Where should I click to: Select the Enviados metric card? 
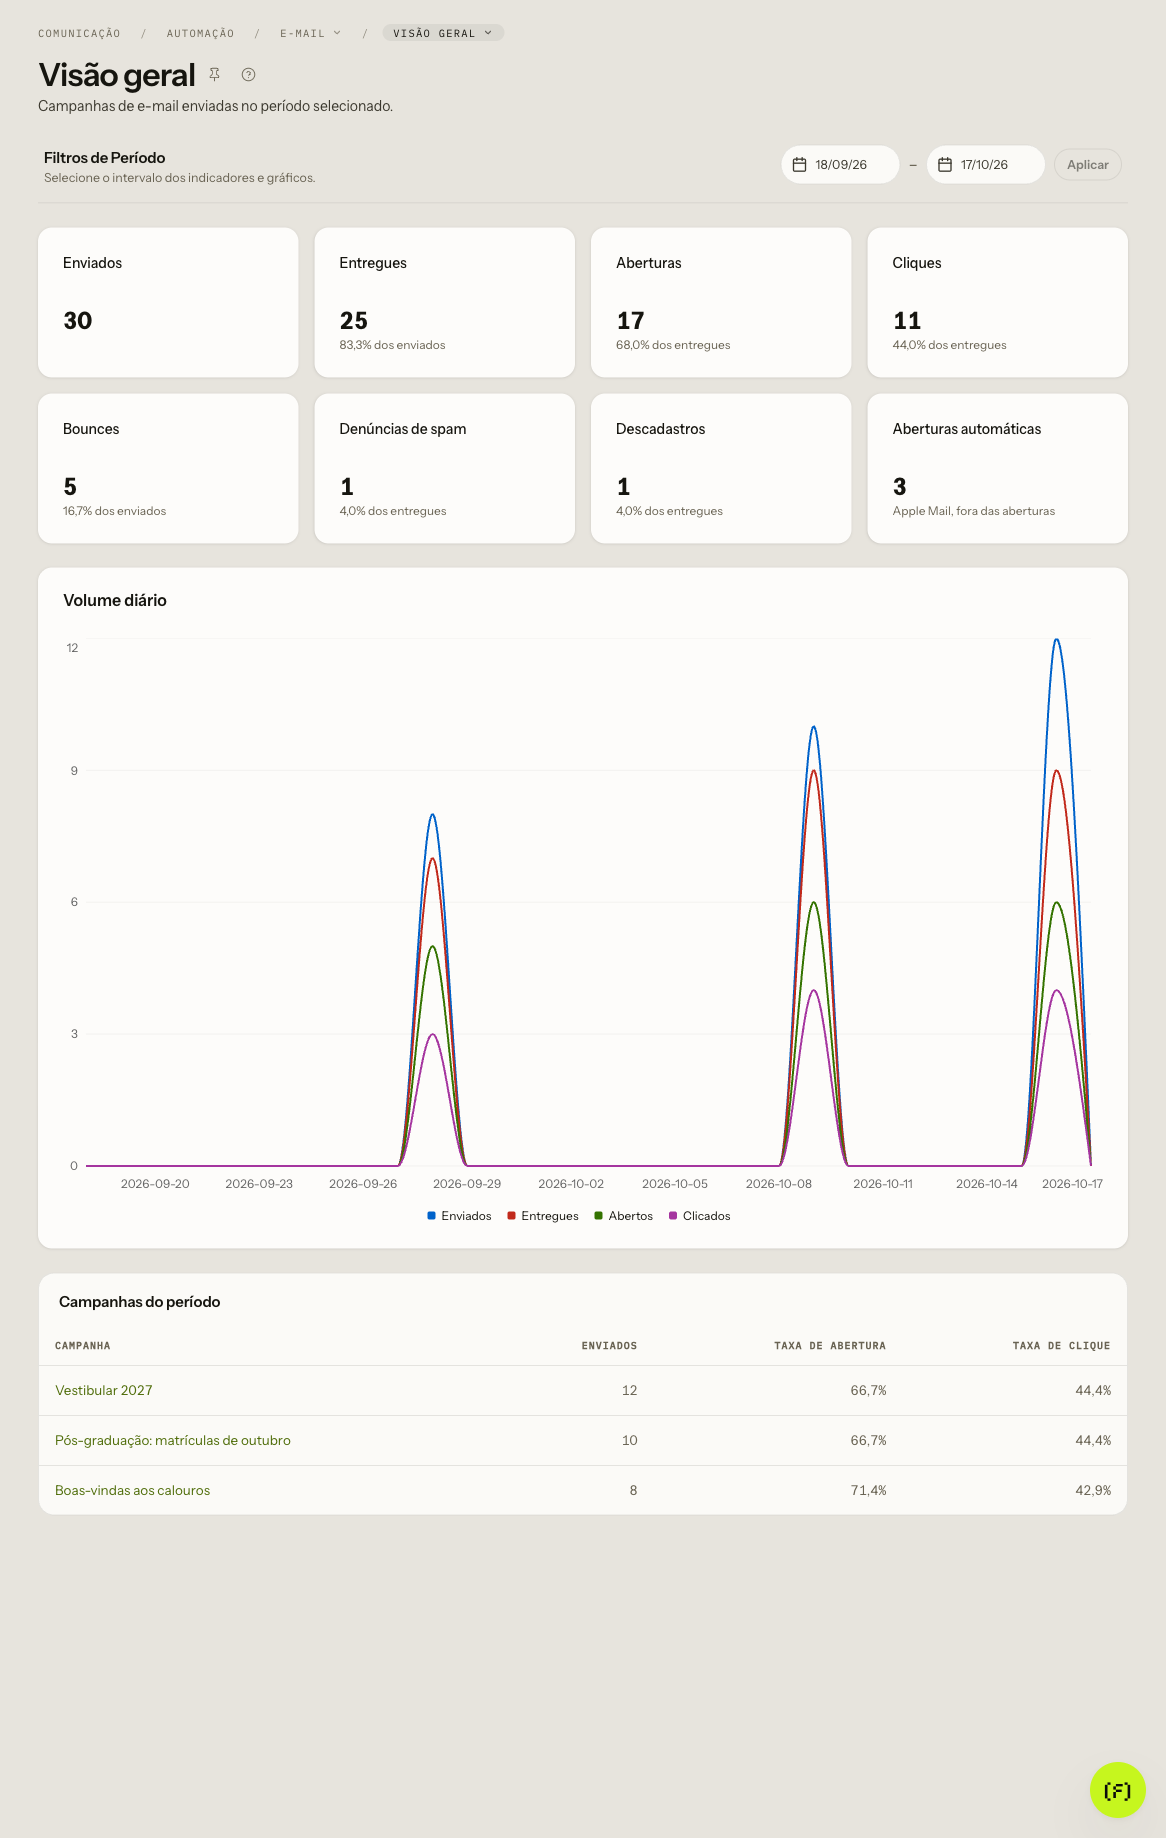coord(168,302)
